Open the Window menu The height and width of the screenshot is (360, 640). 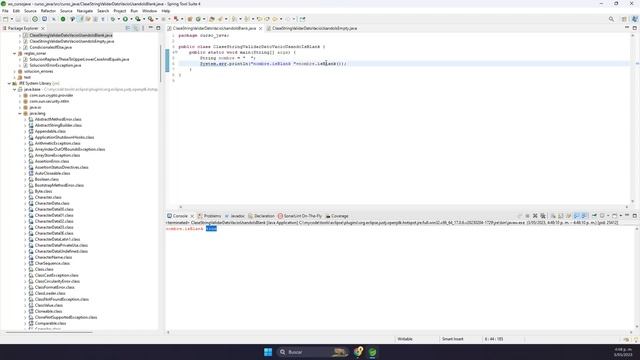pyautogui.click(x=149, y=11)
